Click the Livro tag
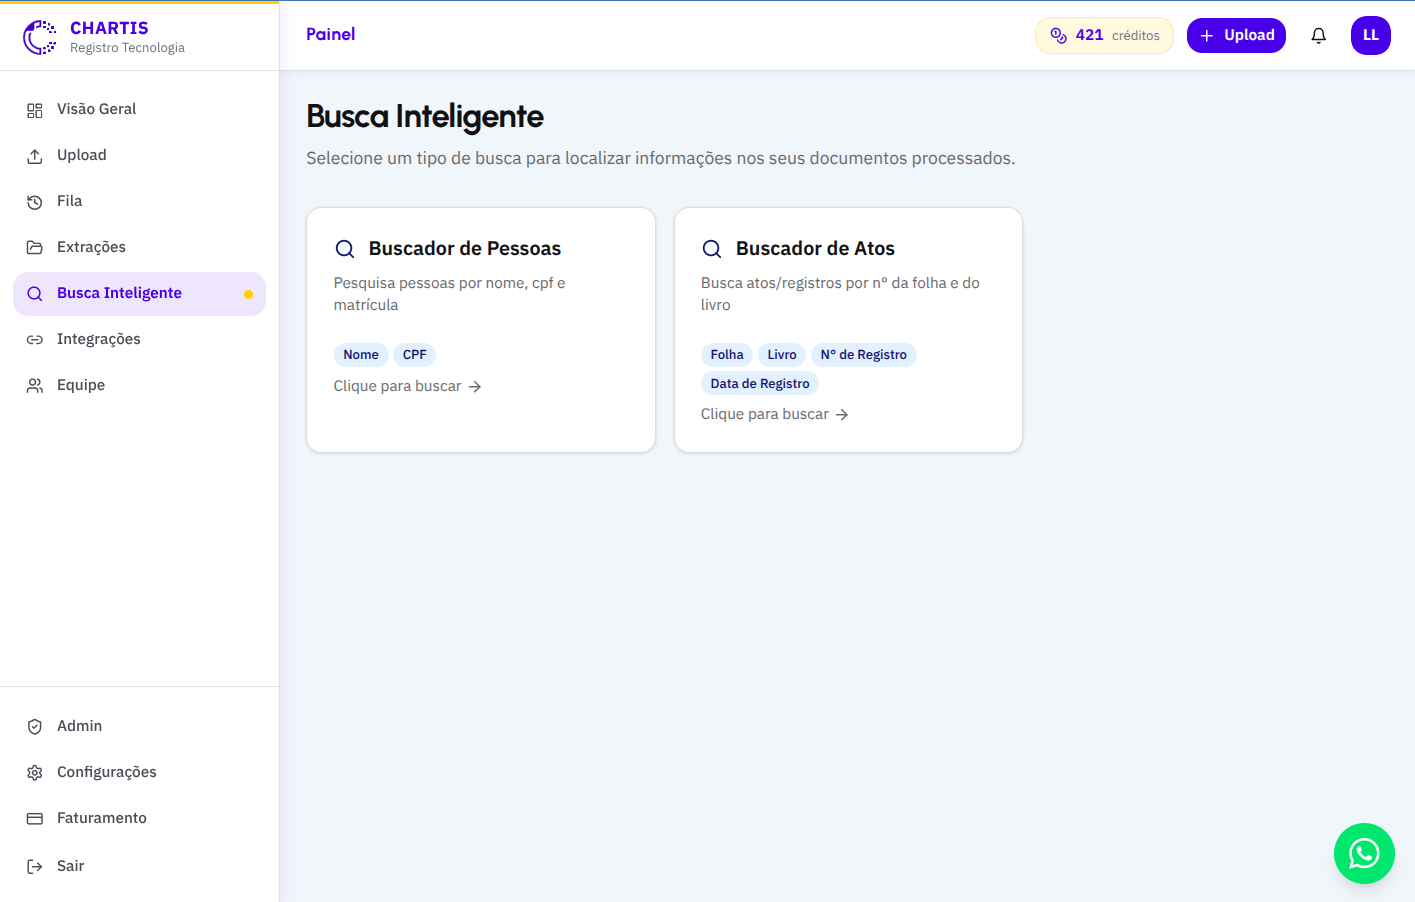The width and height of the screenshot is (1415, 902). point(782,355)
